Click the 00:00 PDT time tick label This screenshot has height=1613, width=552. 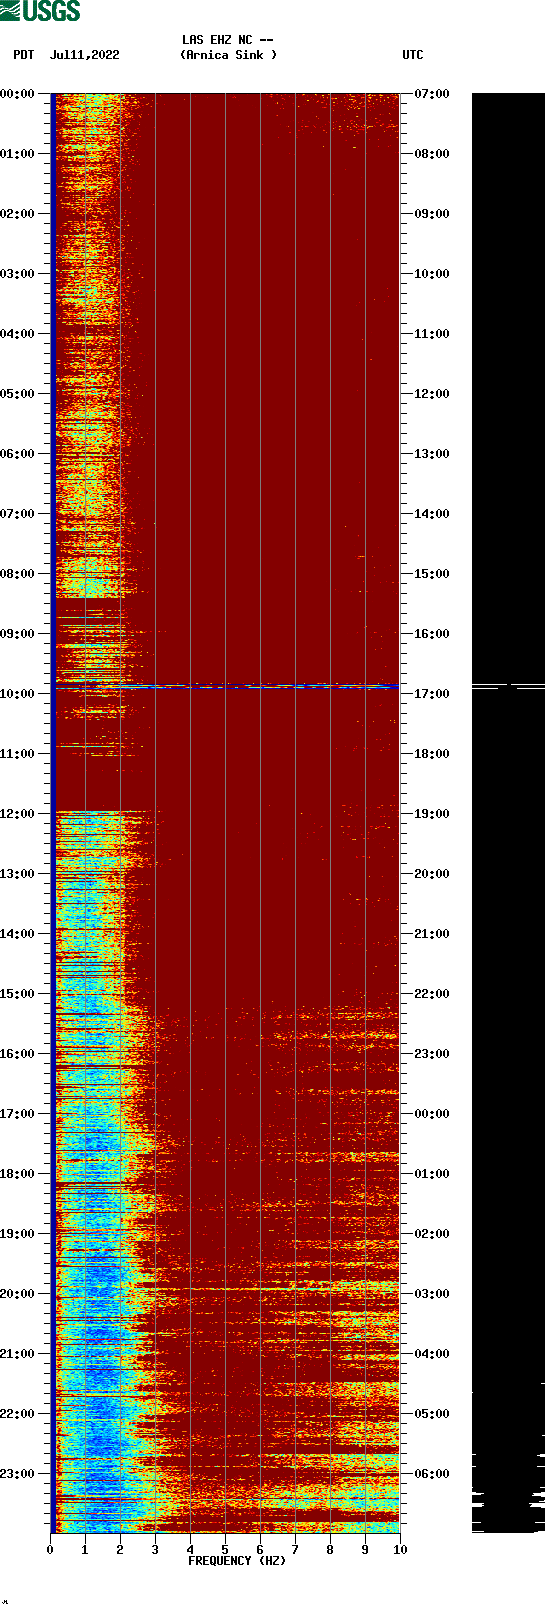pos(18,94)
